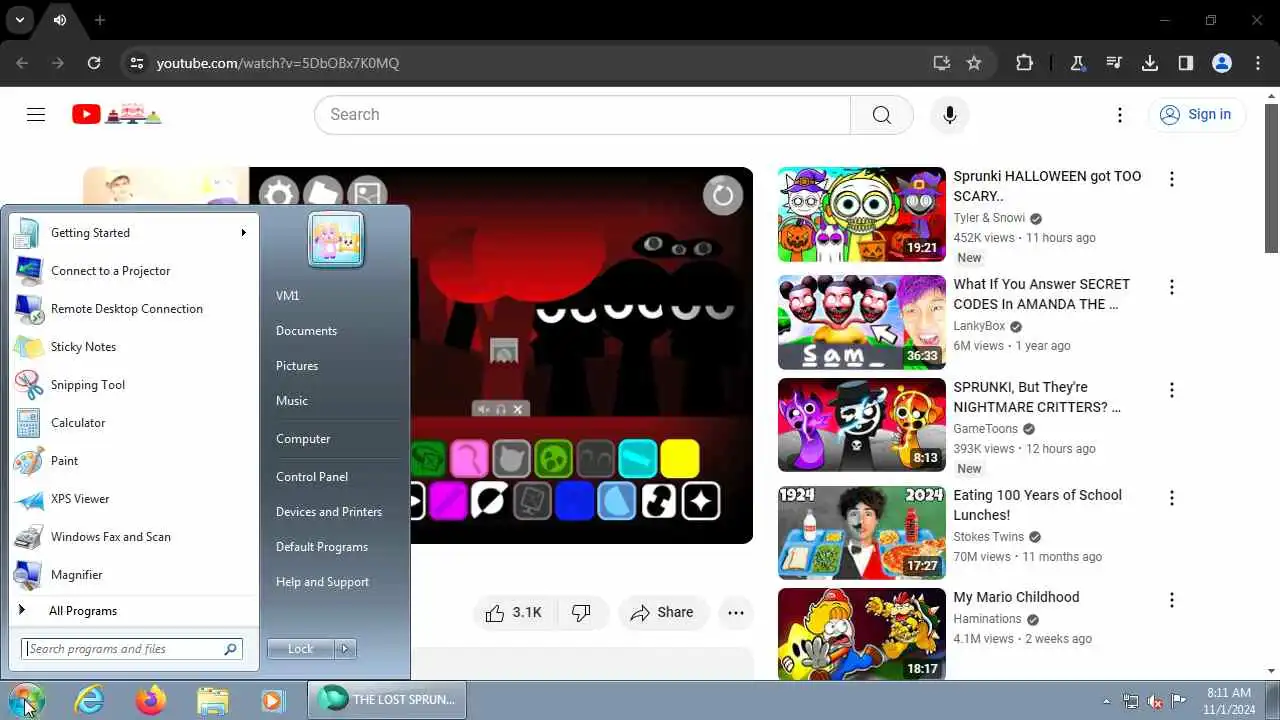Open Calculator from Start menu

(132, 423)
